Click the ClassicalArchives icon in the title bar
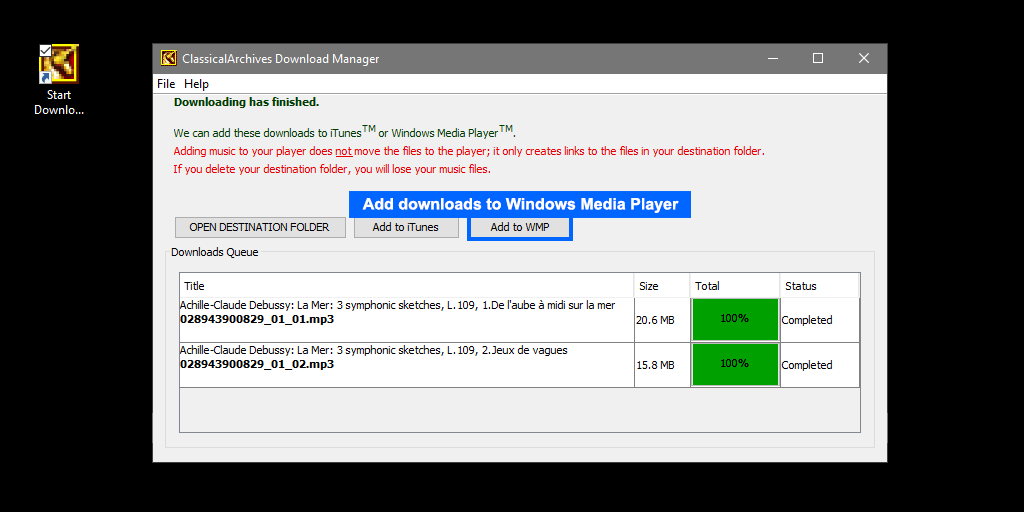 (169, 59)
